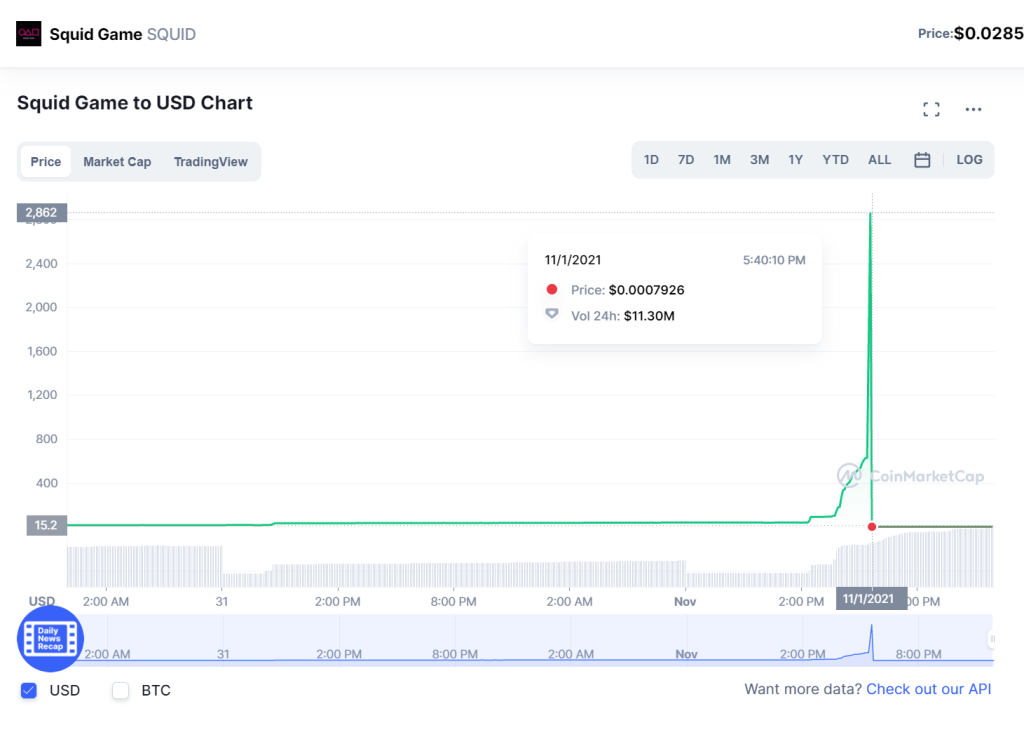Toggle LOG scale on the chart

[x=969, y=160]
